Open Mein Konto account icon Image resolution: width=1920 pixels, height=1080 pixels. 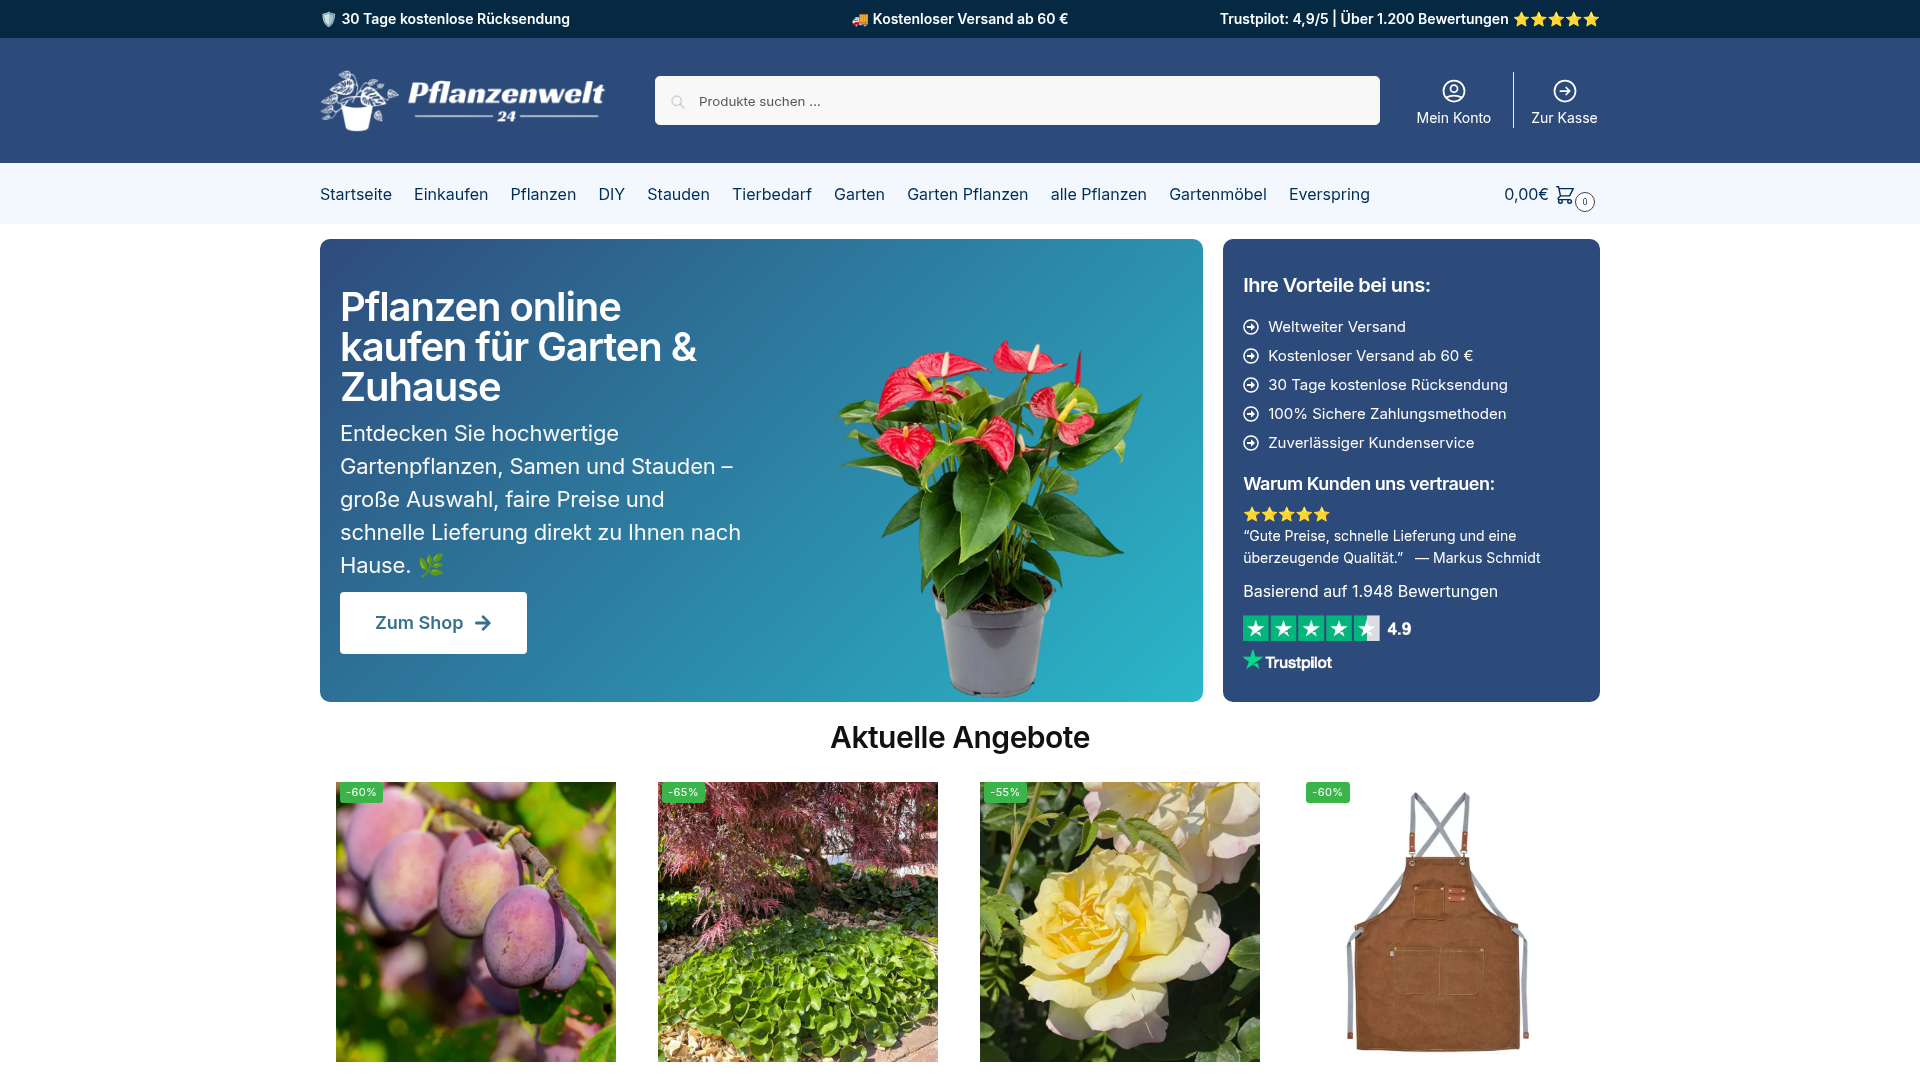pos(1454,91)
